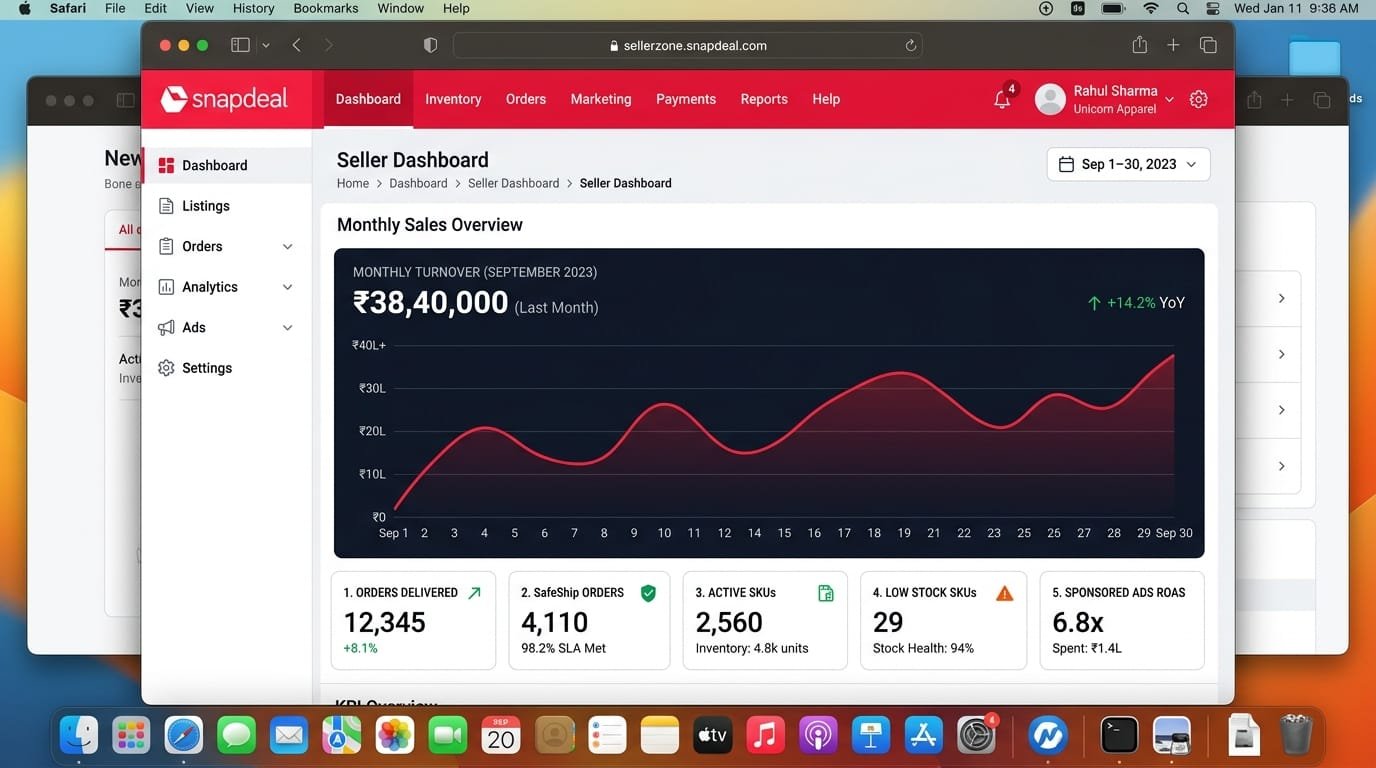The image size is (1376, 768).
Task: Click the Home breadcrumb link
Action: [353, 183]
